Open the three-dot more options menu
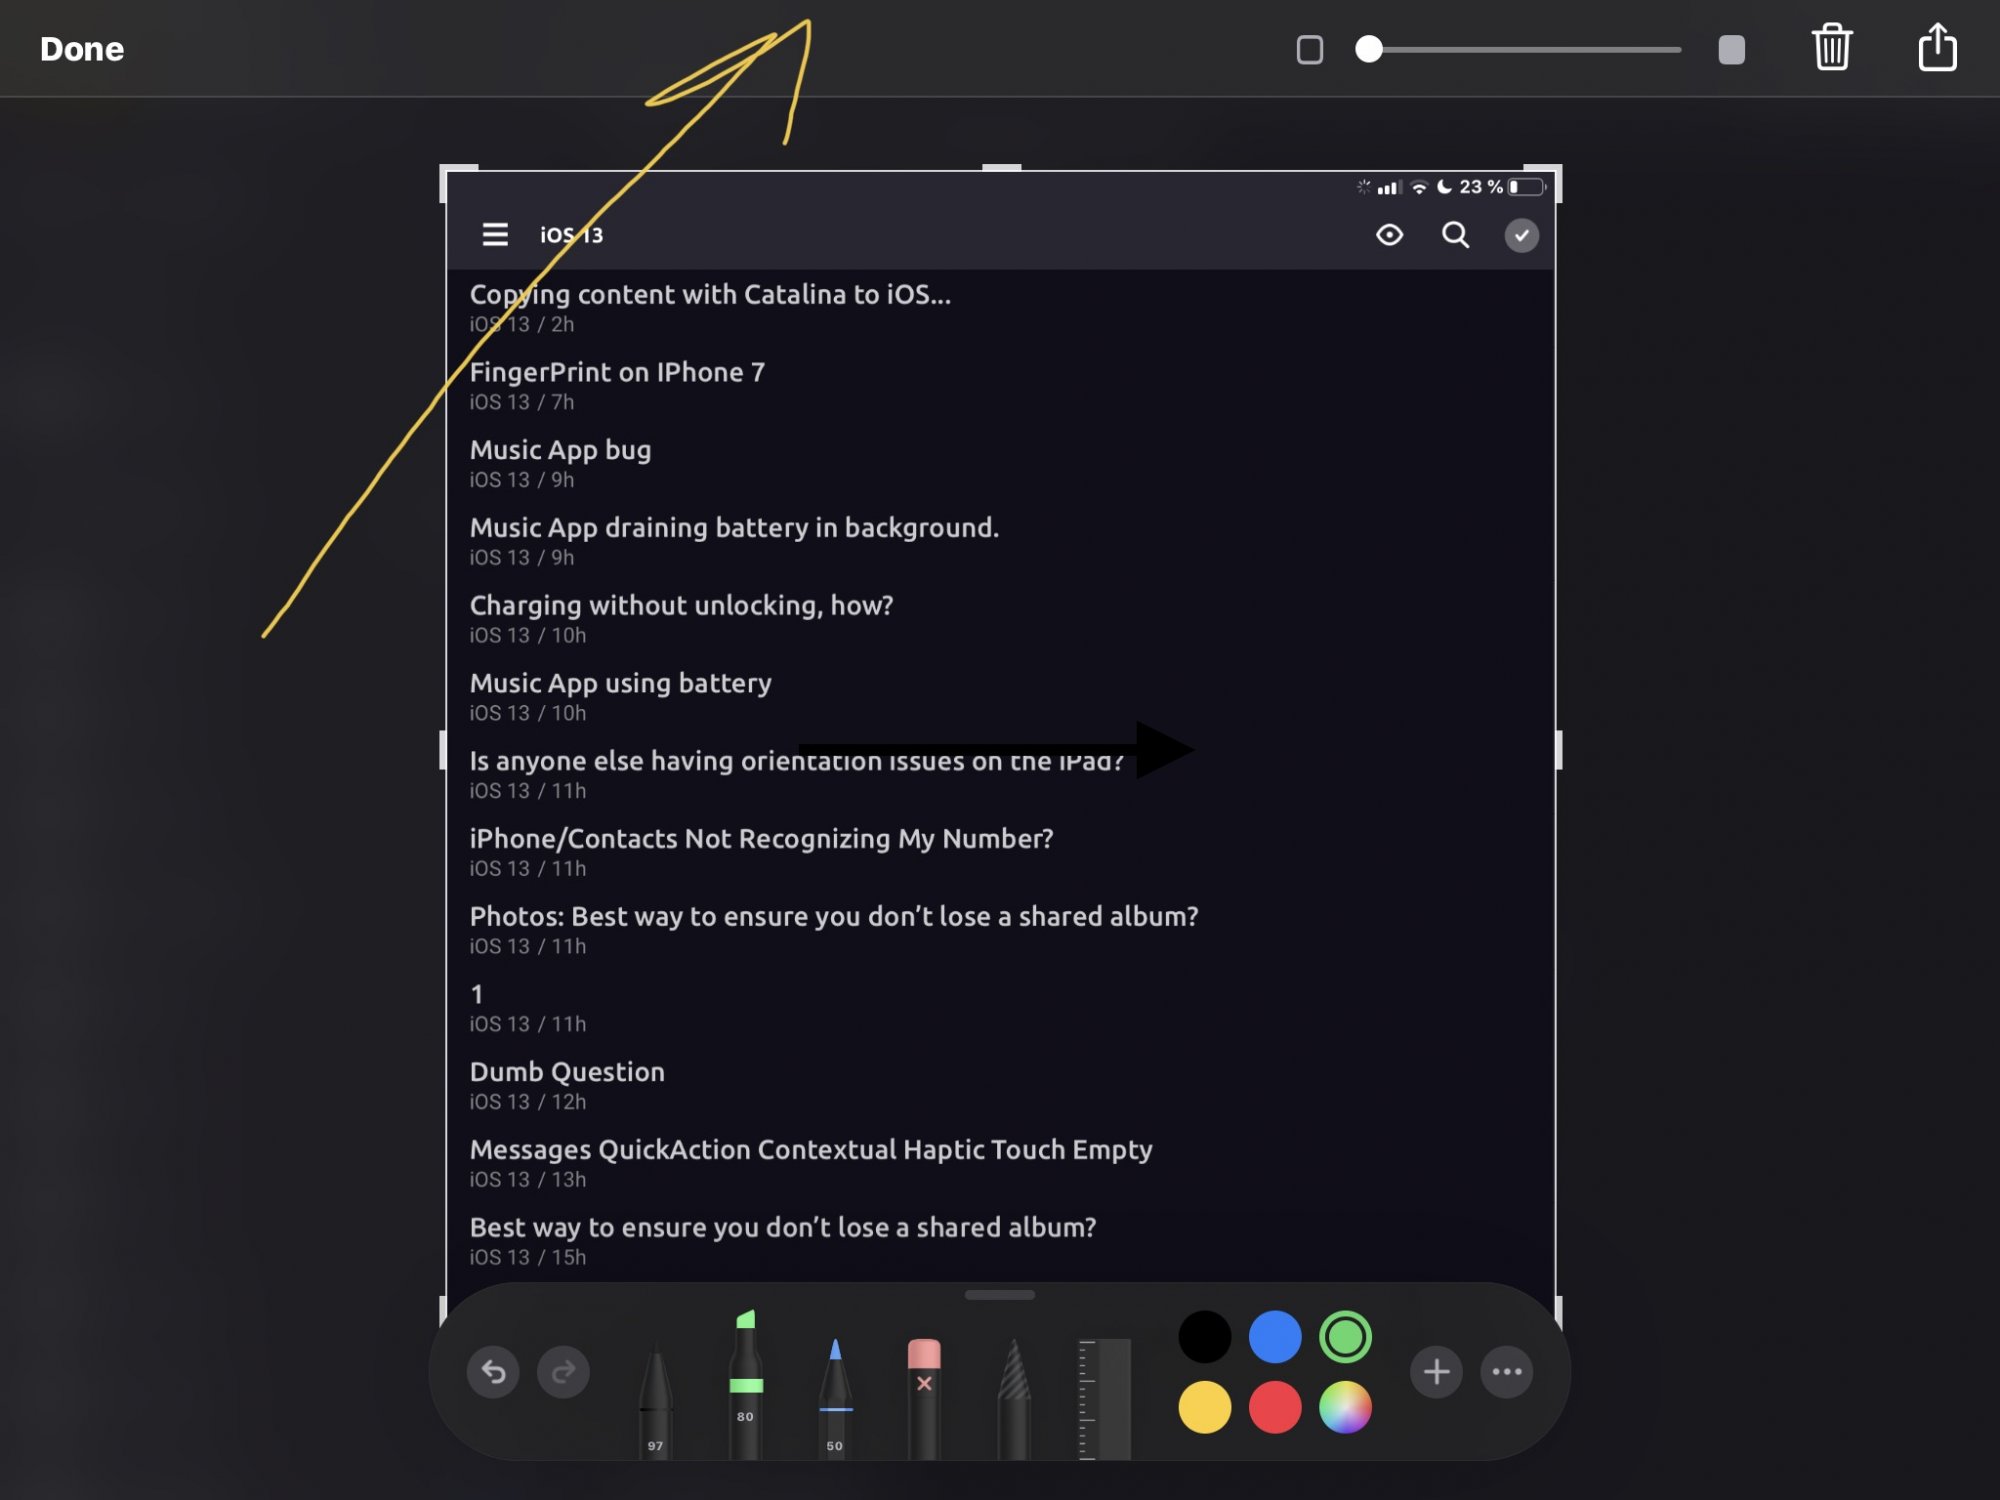Image resolution: width=2000 pixels, height=1500 pixels. 1507,1372
